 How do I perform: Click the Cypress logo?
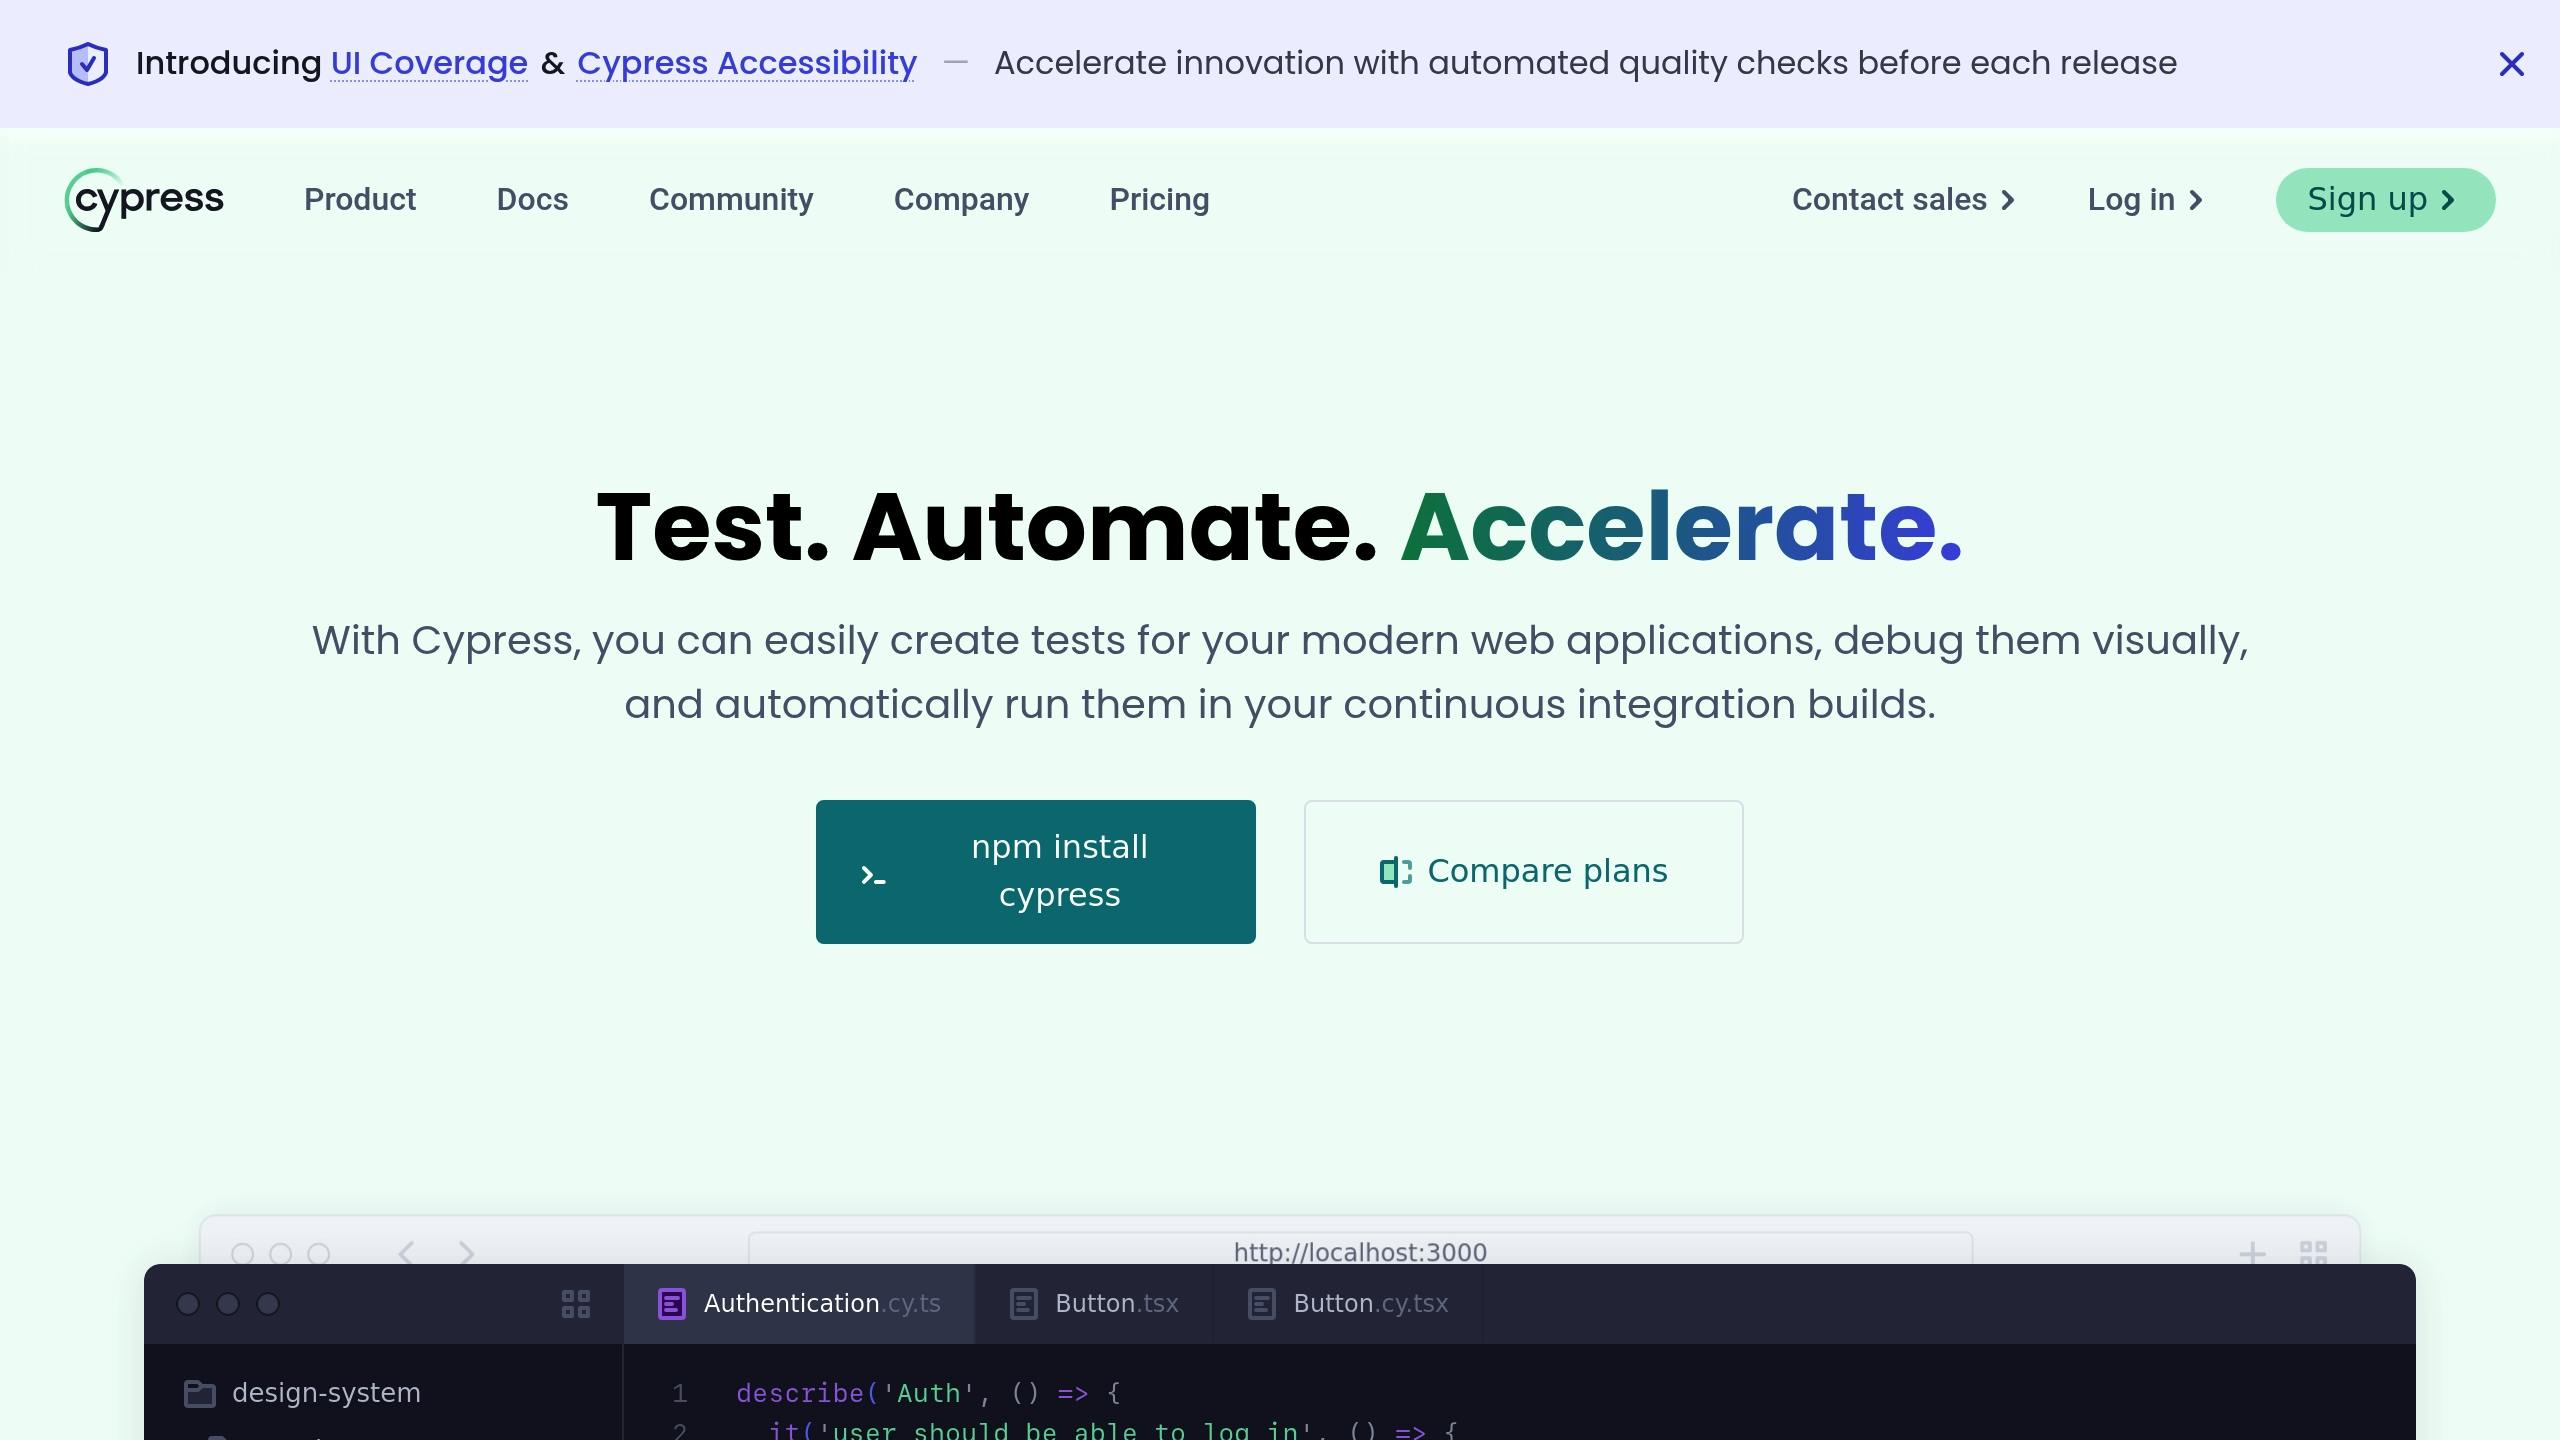click(144, 200)
